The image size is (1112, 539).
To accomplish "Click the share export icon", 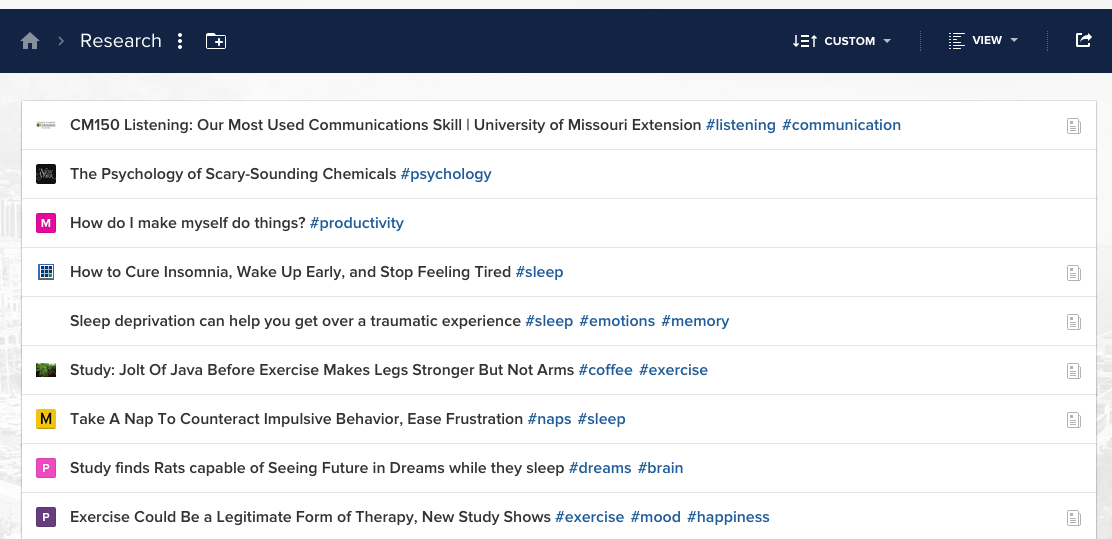I will coord(1083,40).
